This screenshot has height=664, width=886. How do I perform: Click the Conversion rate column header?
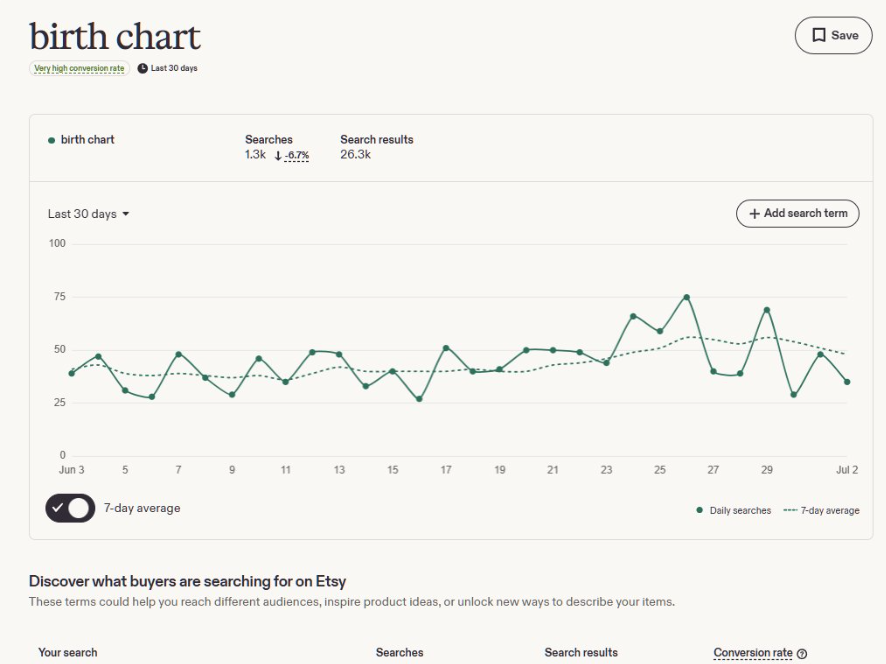(753, 653)
